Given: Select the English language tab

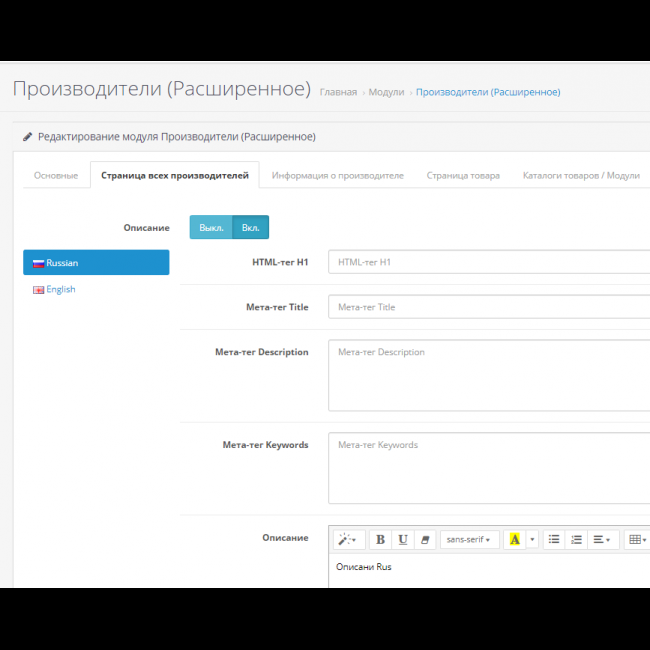Looking at the screenshot, I should pyautogui.click(x=60, y=289).
